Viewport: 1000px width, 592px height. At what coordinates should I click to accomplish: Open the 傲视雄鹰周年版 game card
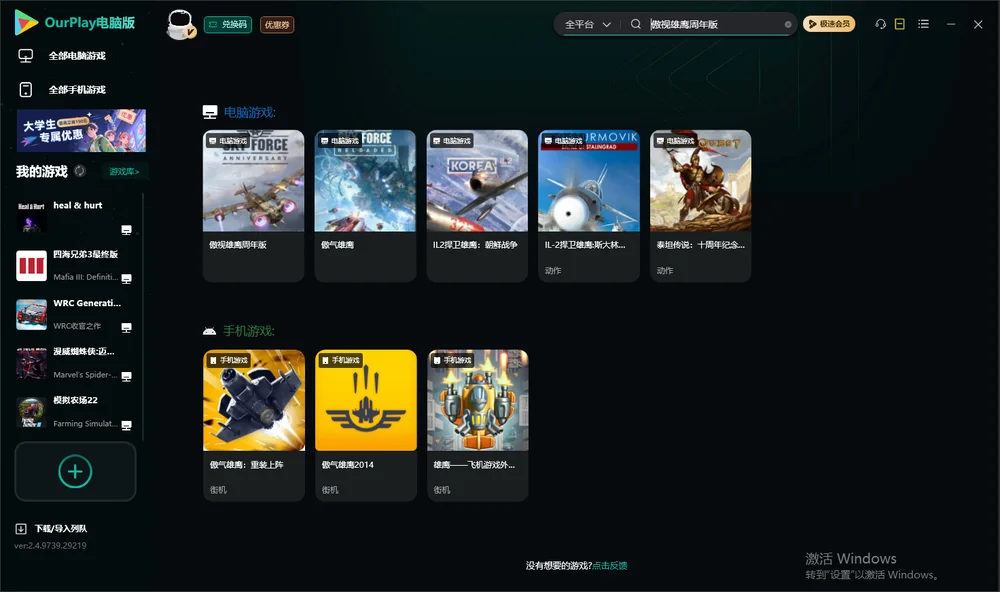point(253,205)
